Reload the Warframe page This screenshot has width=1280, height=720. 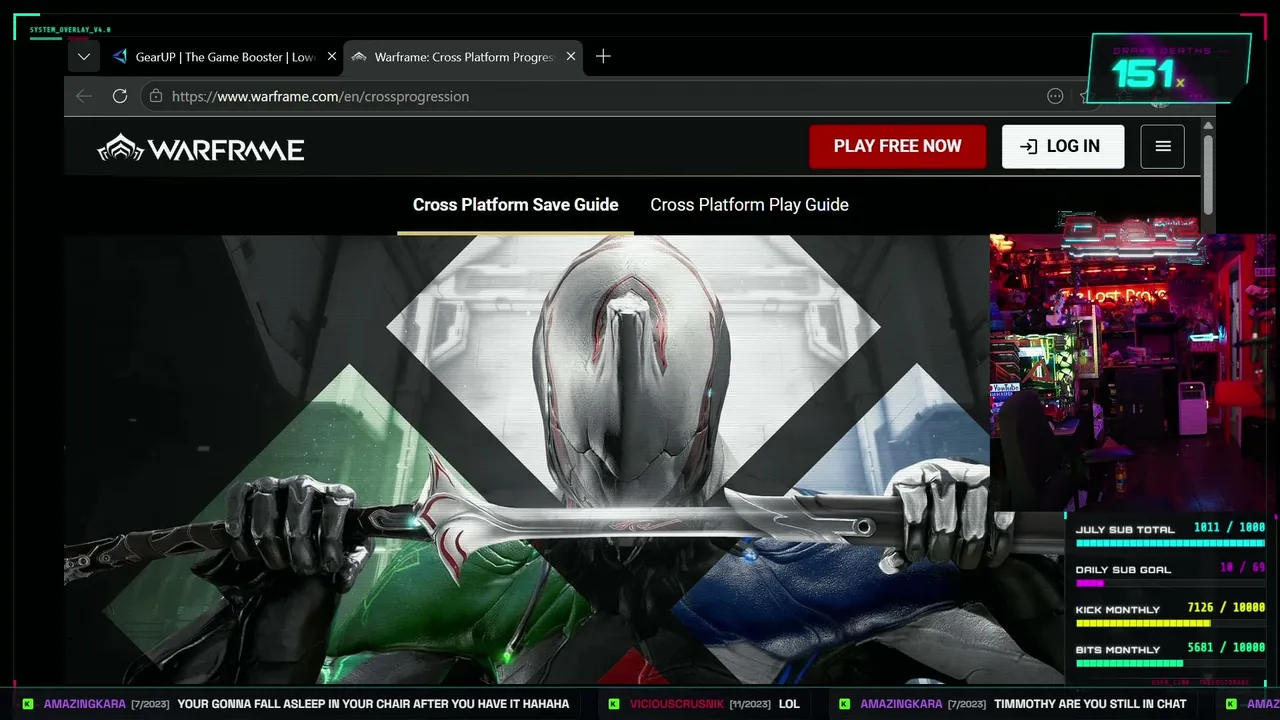click(120, 96)
